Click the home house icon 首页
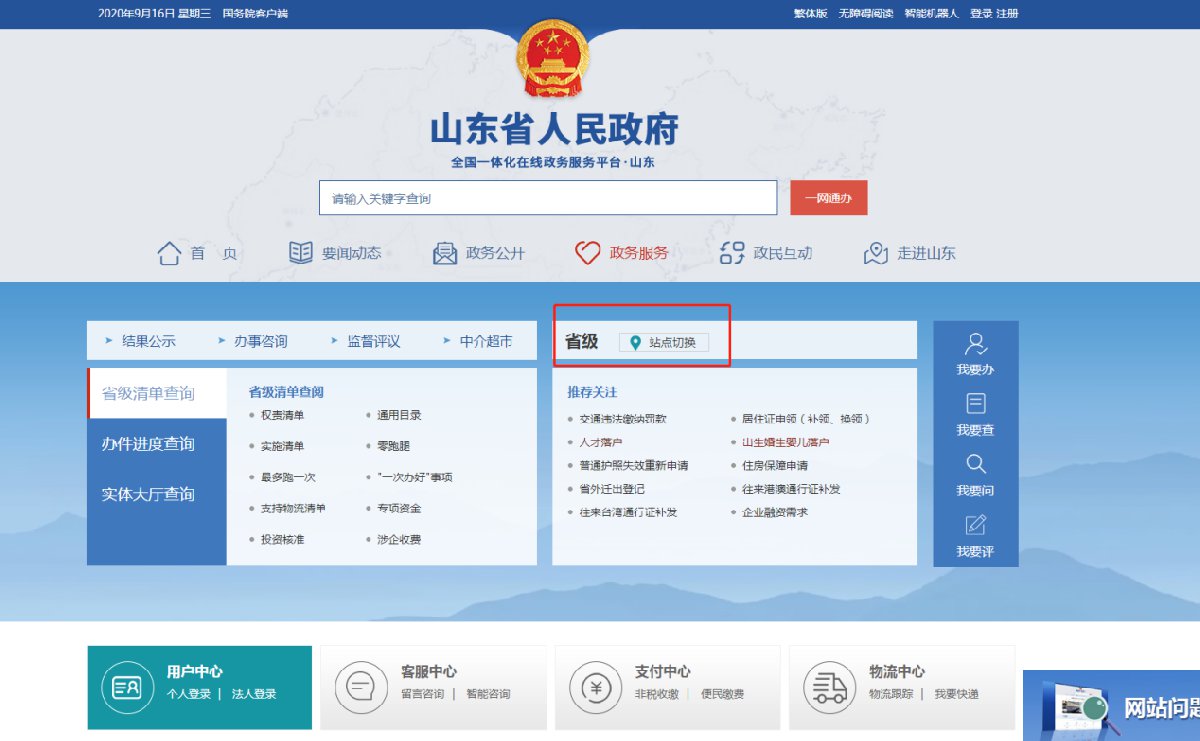This screenshot has height=741, width=1200. coord(168,253)
